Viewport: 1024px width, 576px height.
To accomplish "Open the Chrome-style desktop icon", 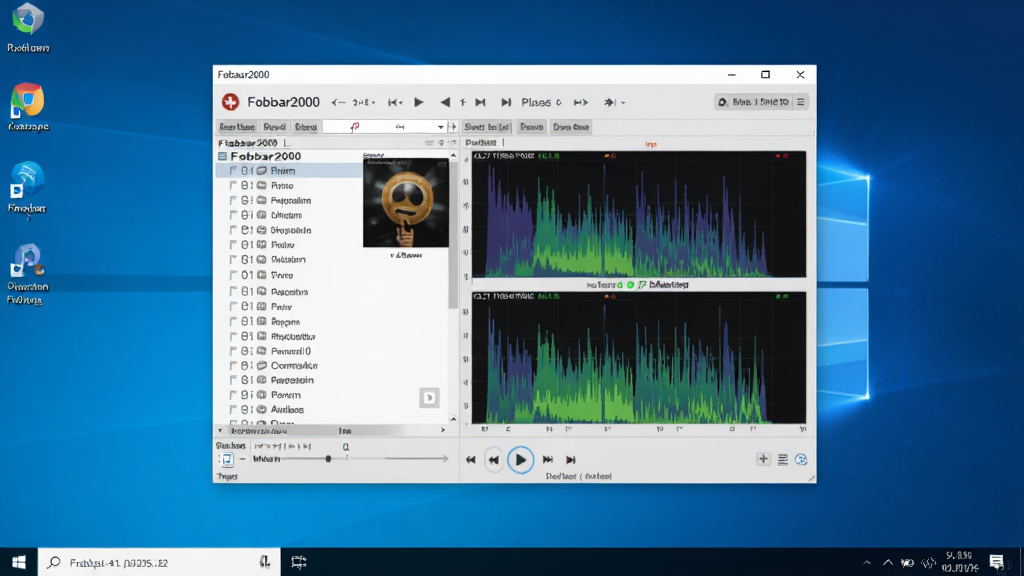I will (27, 101).
